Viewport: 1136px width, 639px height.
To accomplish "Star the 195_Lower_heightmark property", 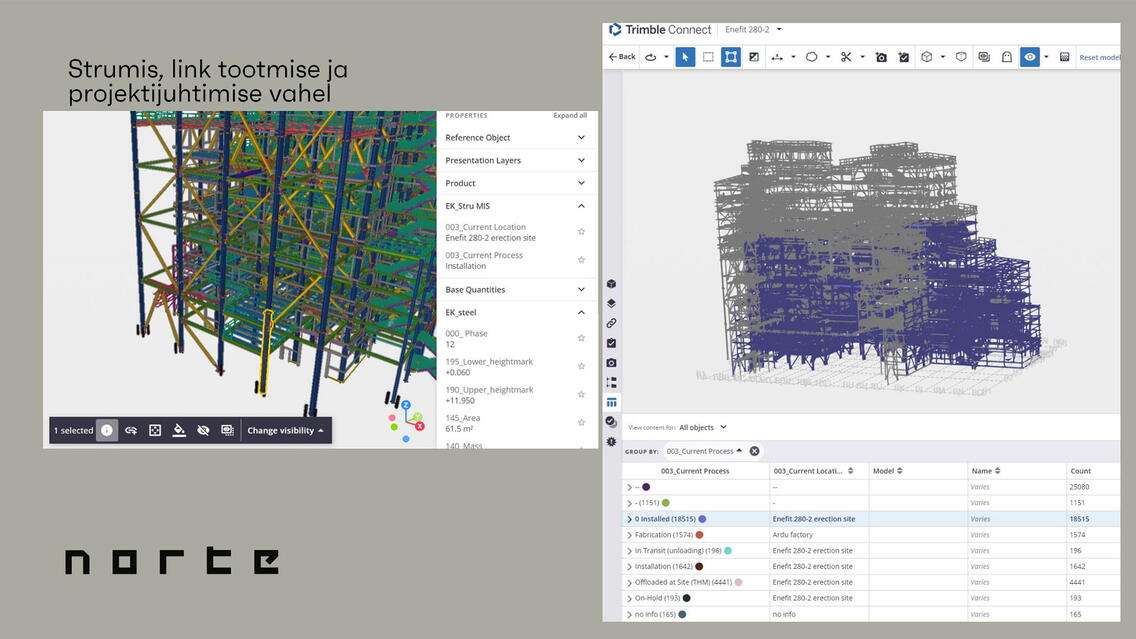I will coord(581,367).
